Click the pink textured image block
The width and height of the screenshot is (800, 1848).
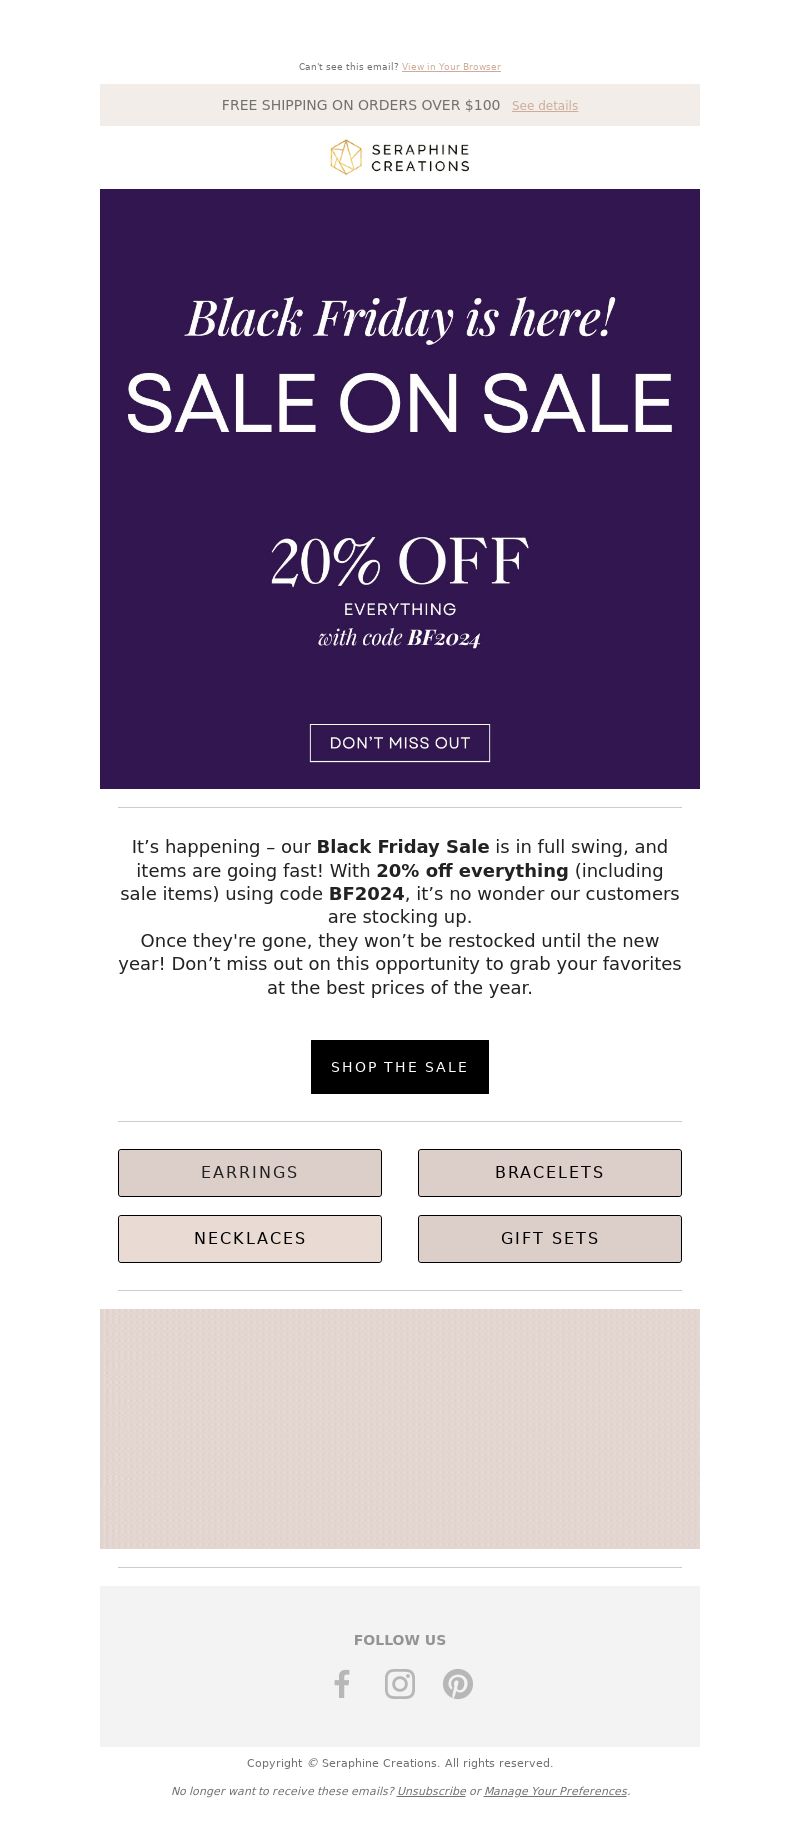tap(400, 1429)
